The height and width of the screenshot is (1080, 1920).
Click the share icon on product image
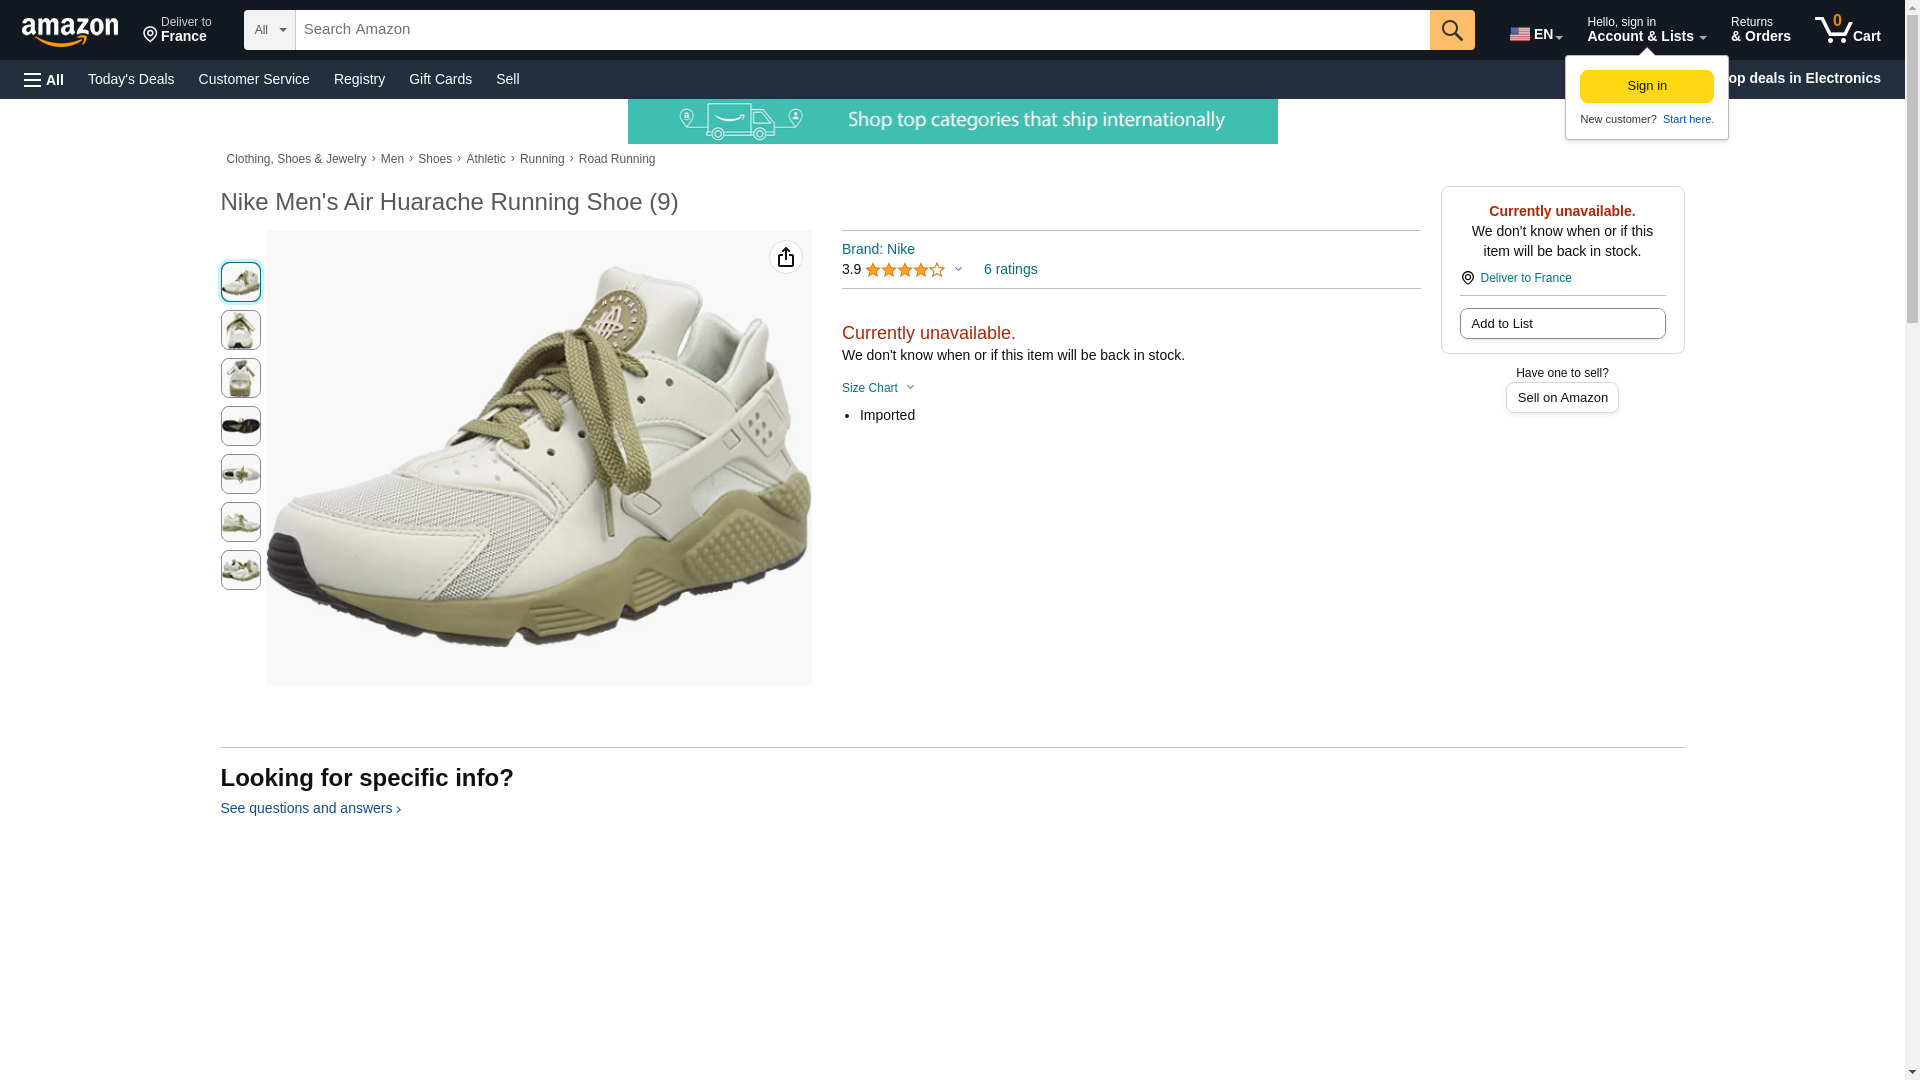click(786, 258)
